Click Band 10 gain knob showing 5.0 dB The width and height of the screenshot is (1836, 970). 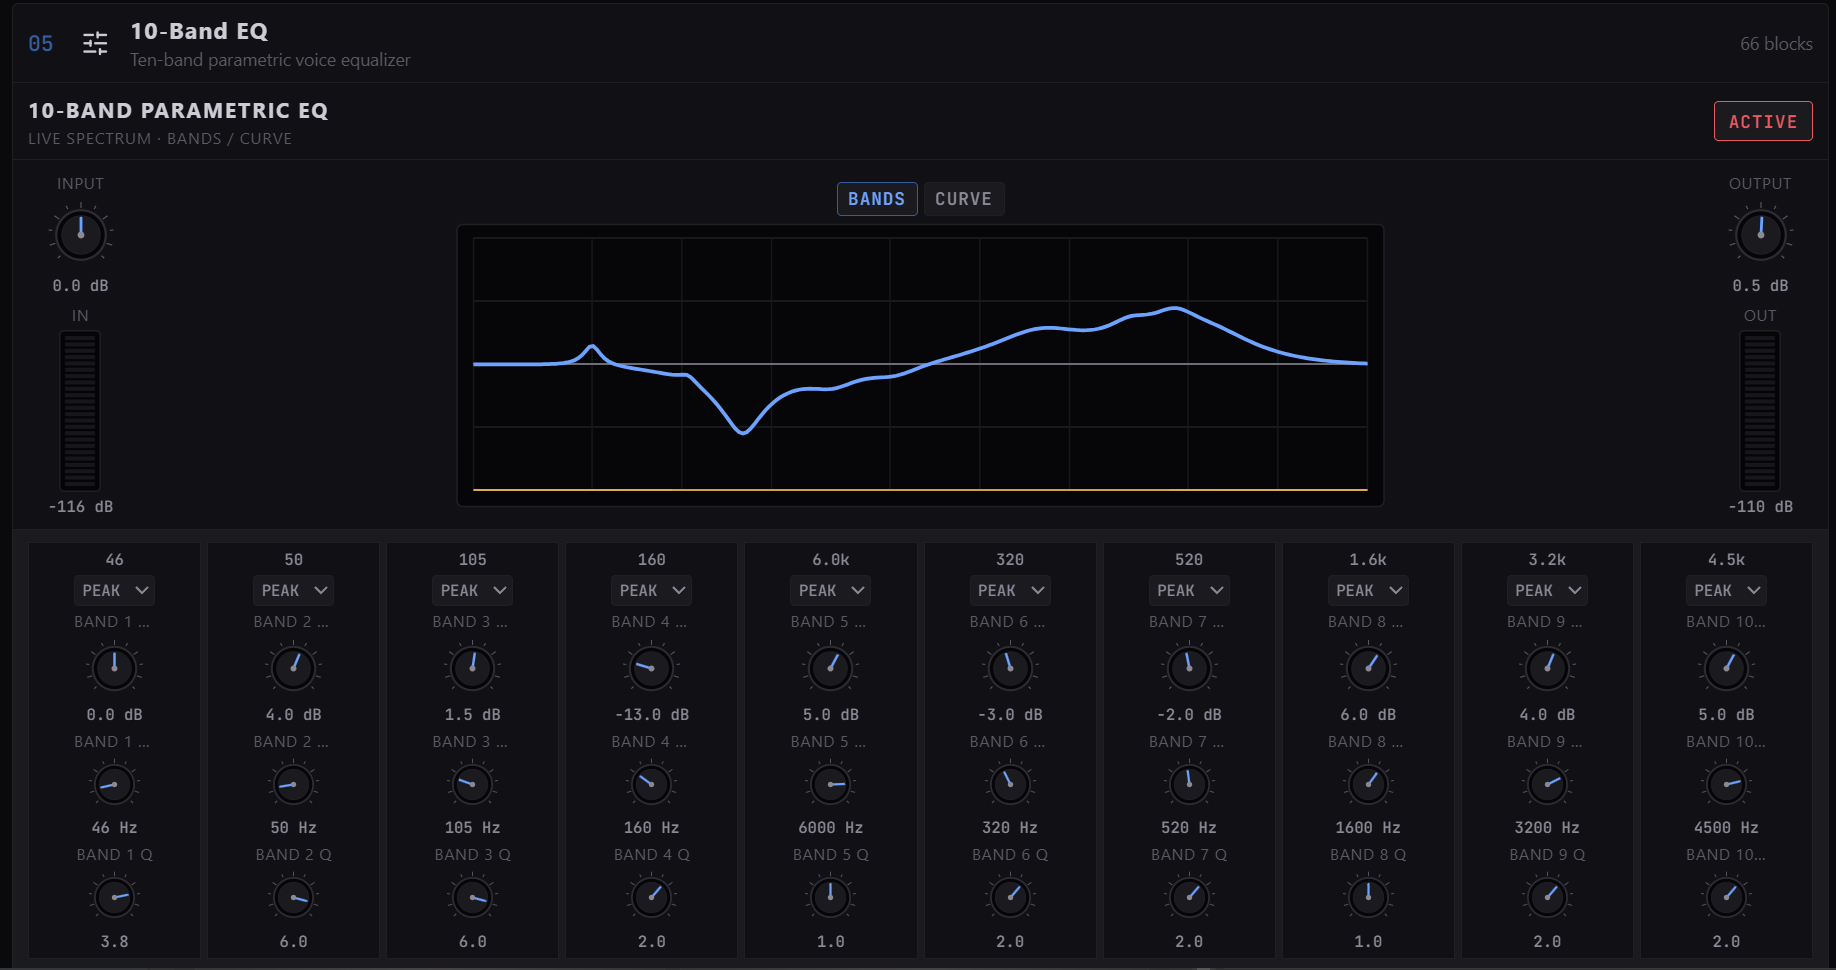(1726, 668)
